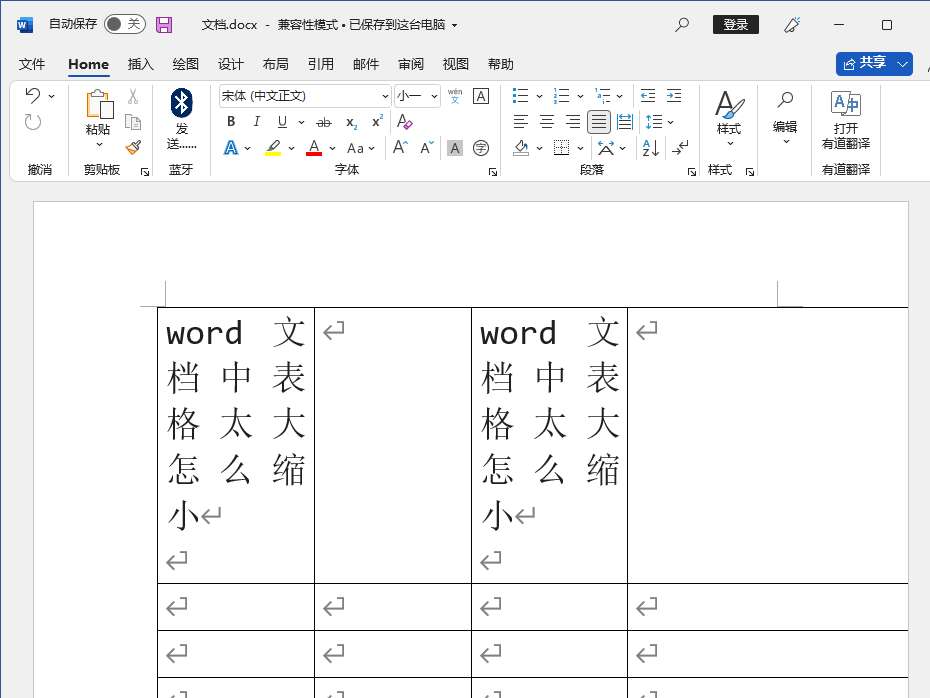Click the 共享 share button
Image resolution: width=930 pixels, height=698 pixels.
tap(865, 63)
